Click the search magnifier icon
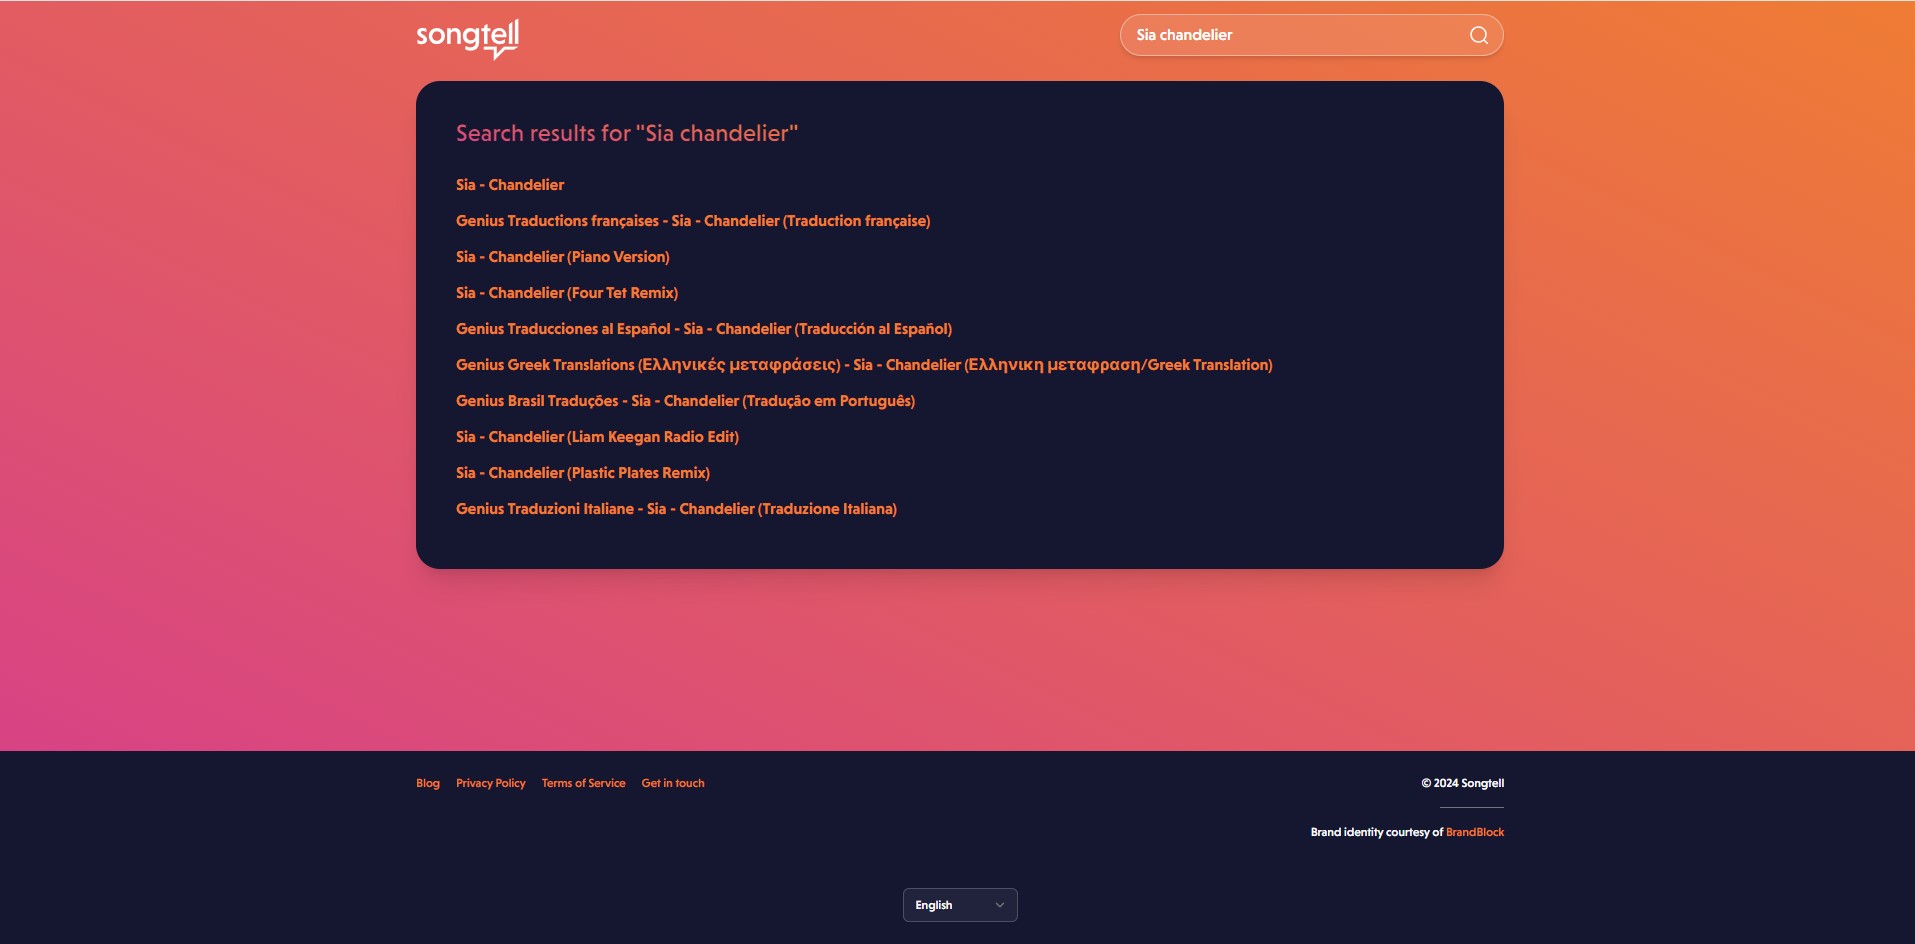The image size is (1915, 944). click(1479, 35)
